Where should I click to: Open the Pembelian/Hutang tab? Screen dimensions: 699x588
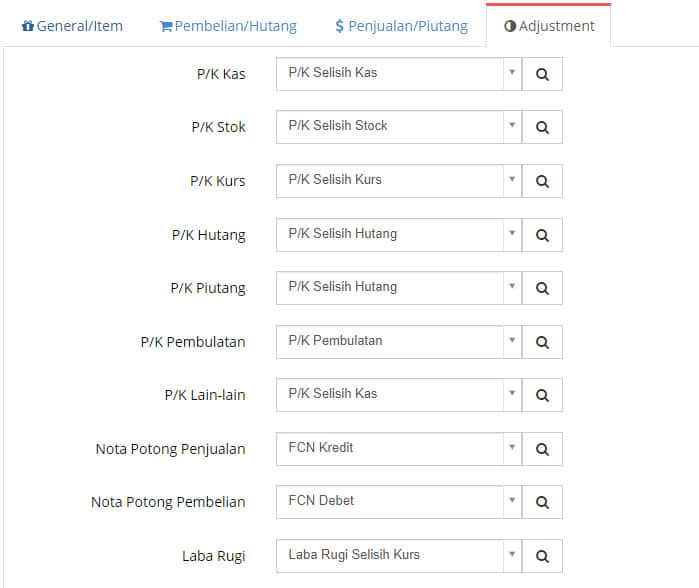[x=228, y=26]
